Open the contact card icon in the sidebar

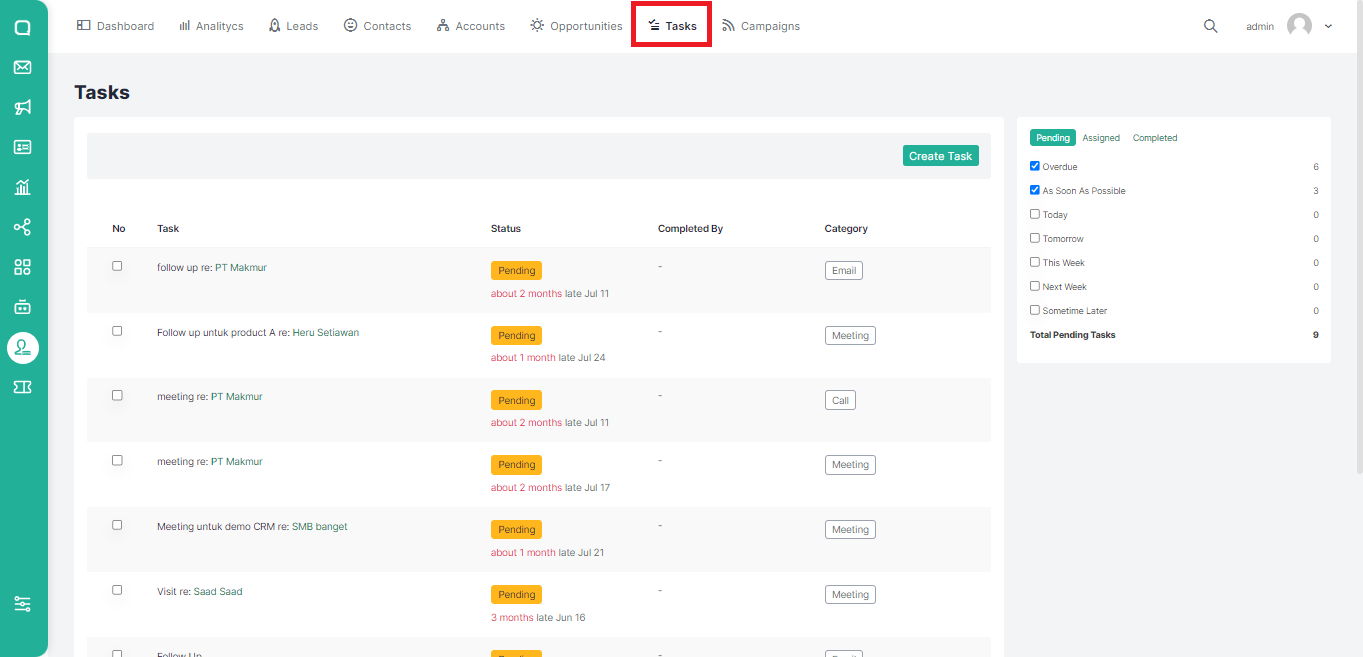22,147
